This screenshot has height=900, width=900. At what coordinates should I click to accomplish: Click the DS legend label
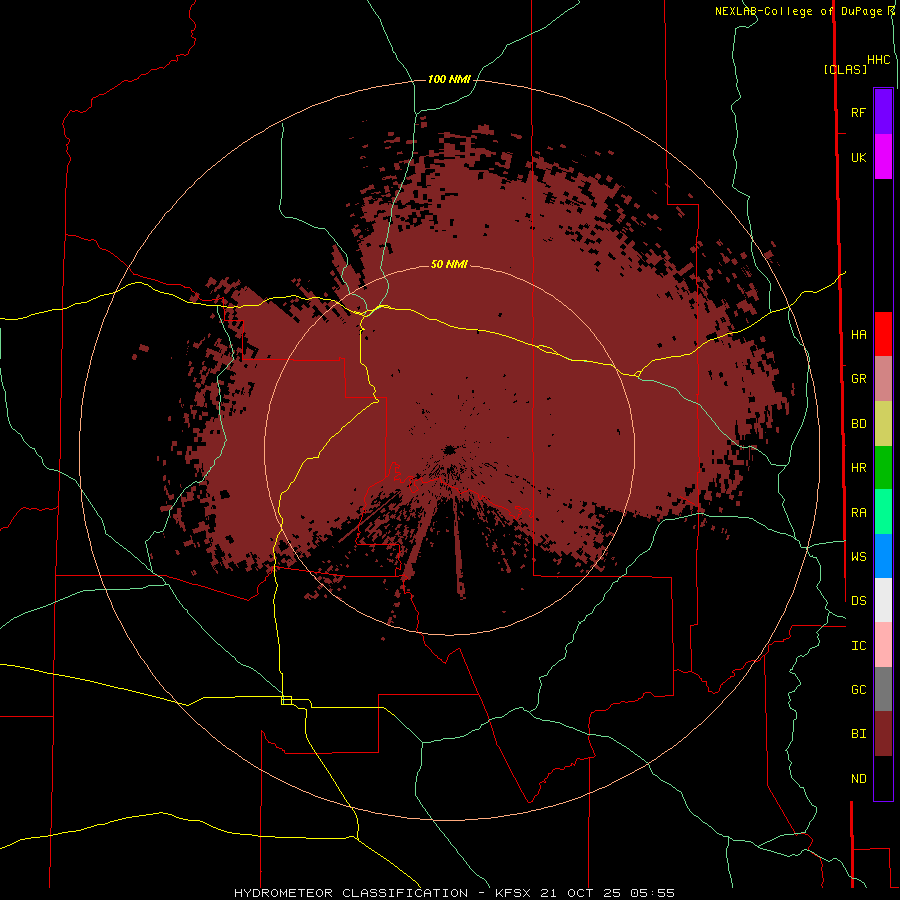[858, 601]
